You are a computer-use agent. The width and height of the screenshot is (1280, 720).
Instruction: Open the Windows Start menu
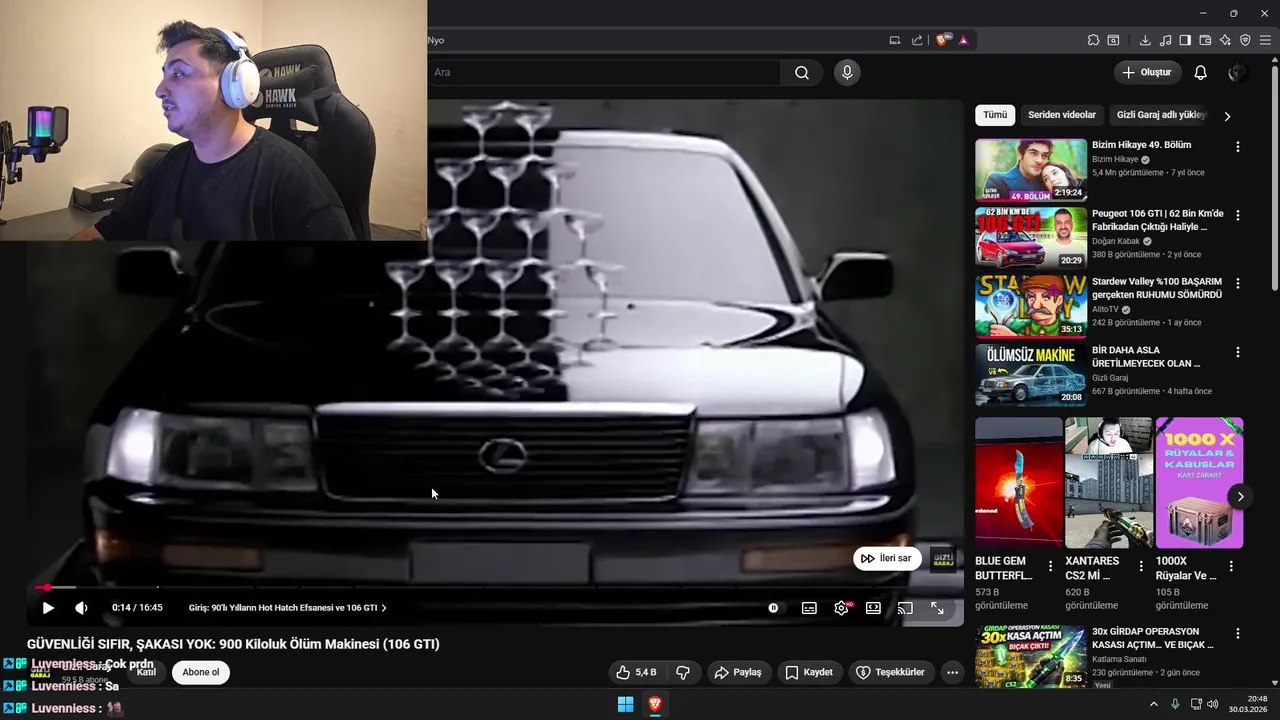click(625, 704)
